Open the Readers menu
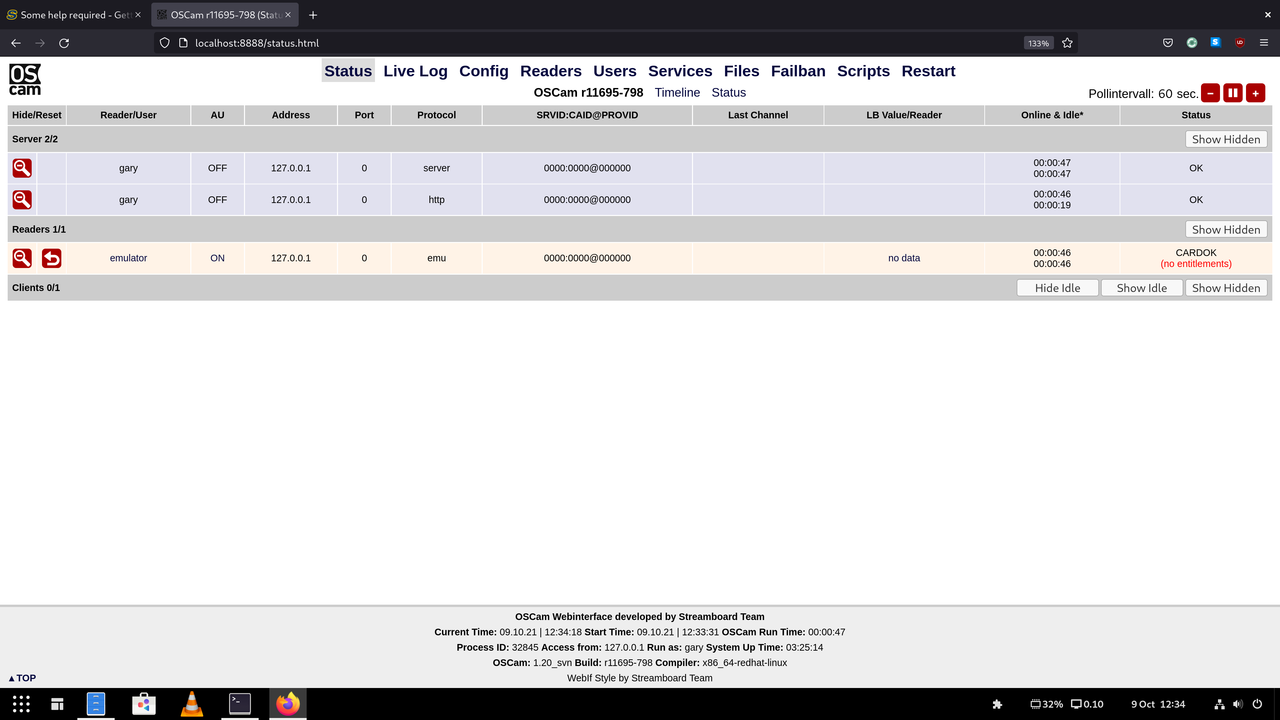 click(551, 71)
